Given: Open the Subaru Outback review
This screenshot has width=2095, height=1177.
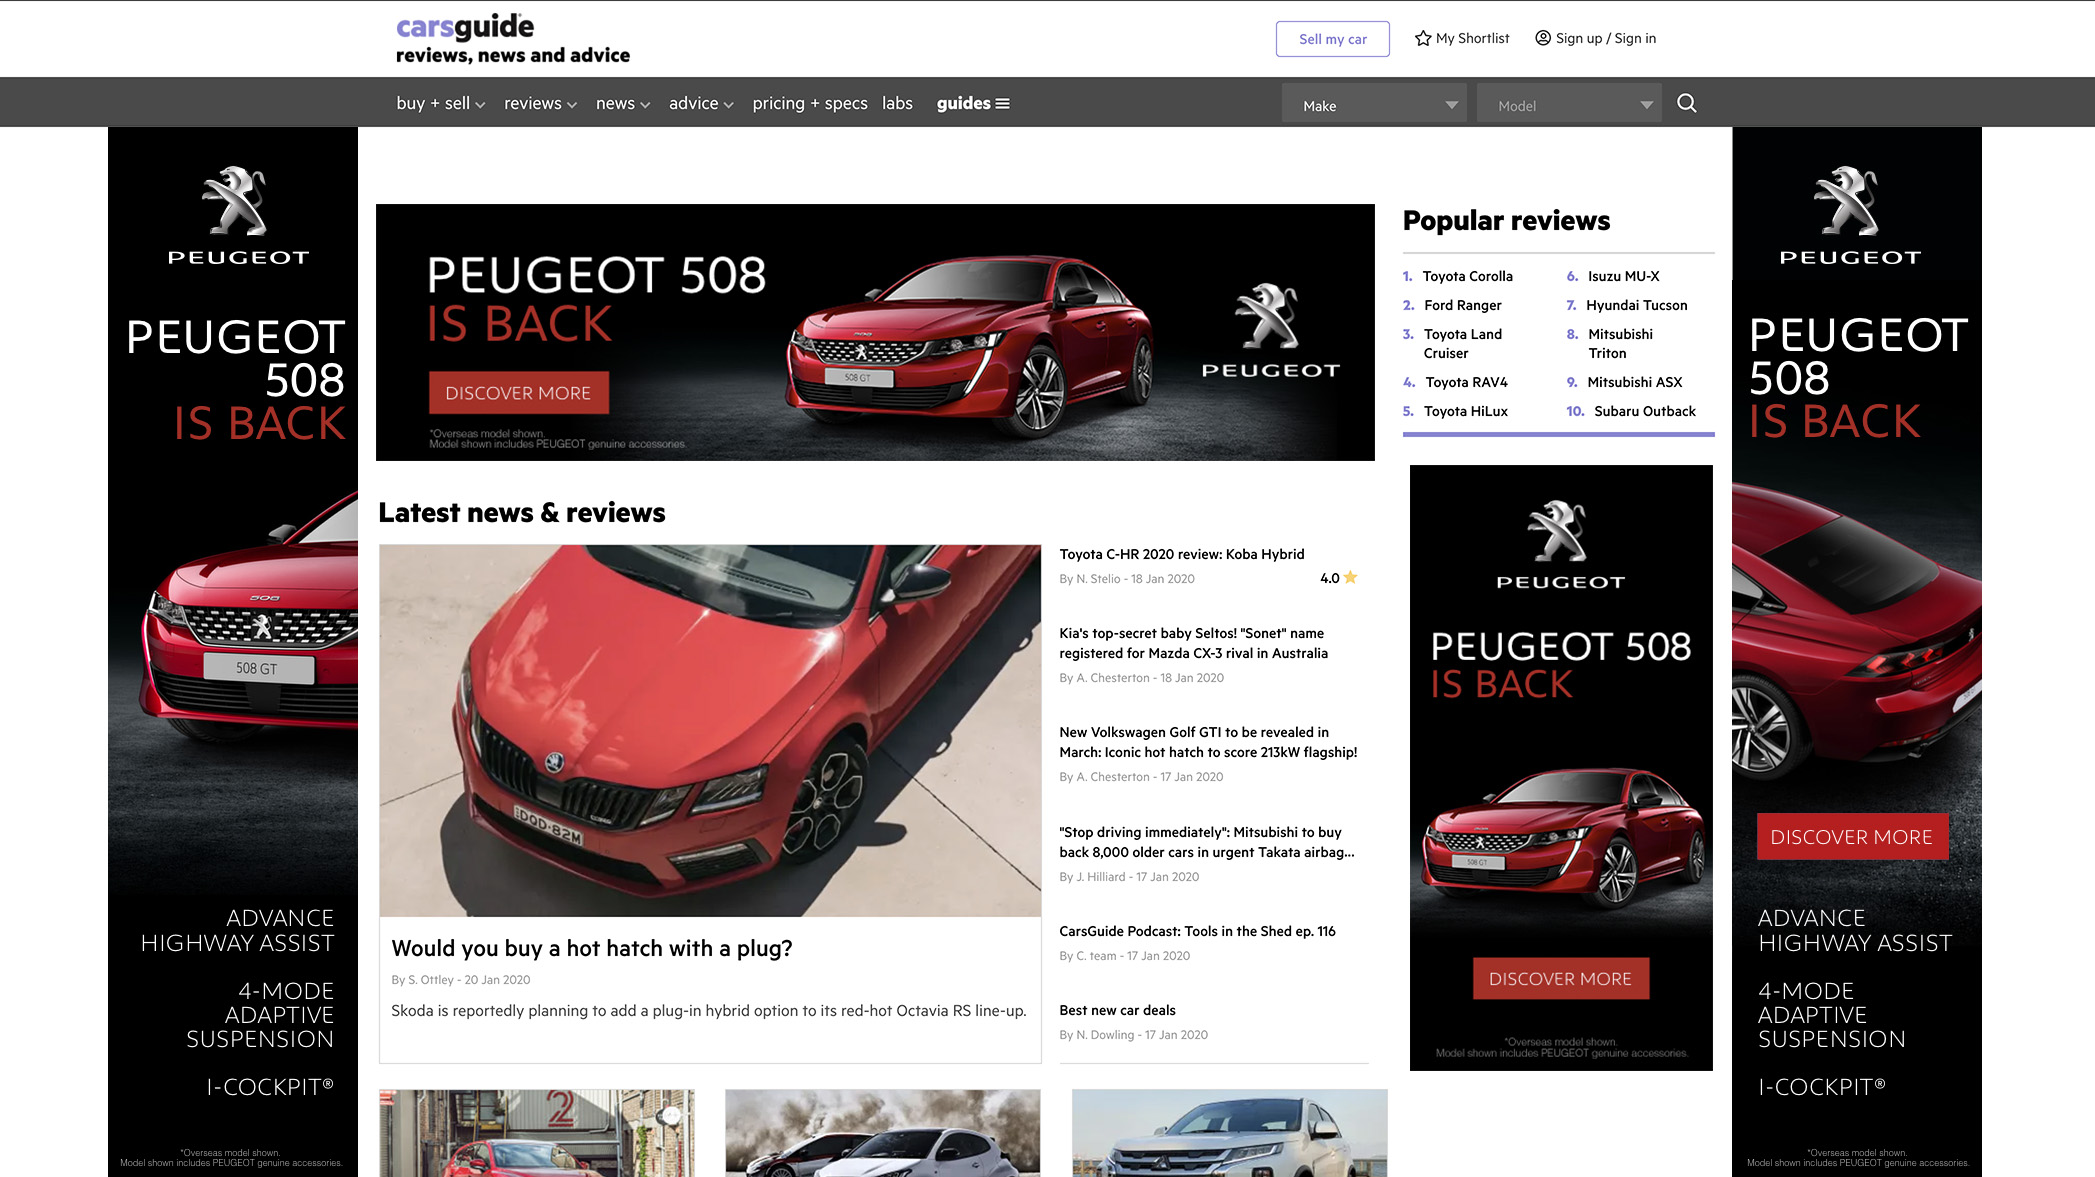Looking at the screenshot, I should tap(1644, 411).
